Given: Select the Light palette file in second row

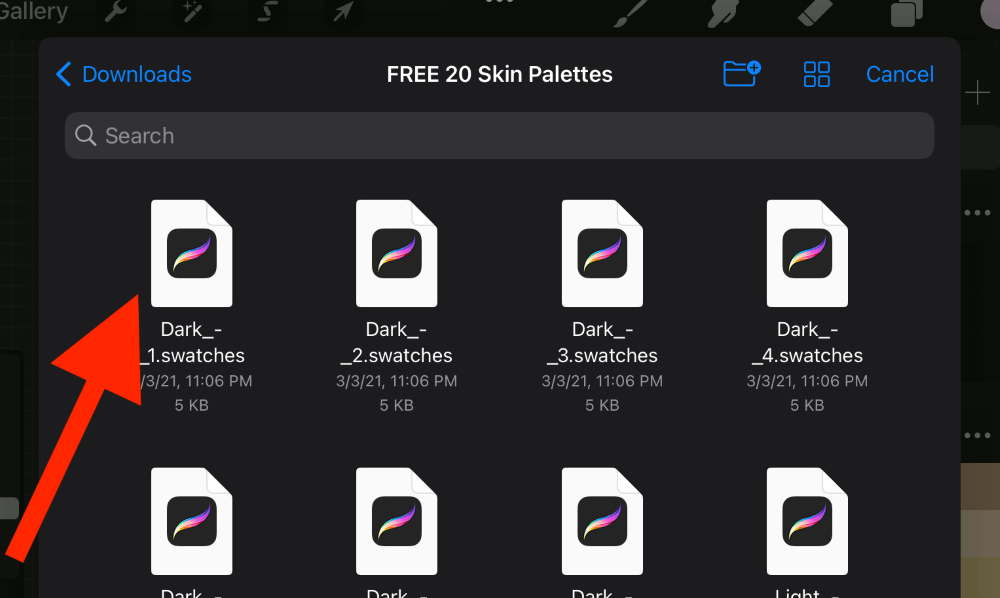Looking at the screenshot, I should click(x=807, y=521).
